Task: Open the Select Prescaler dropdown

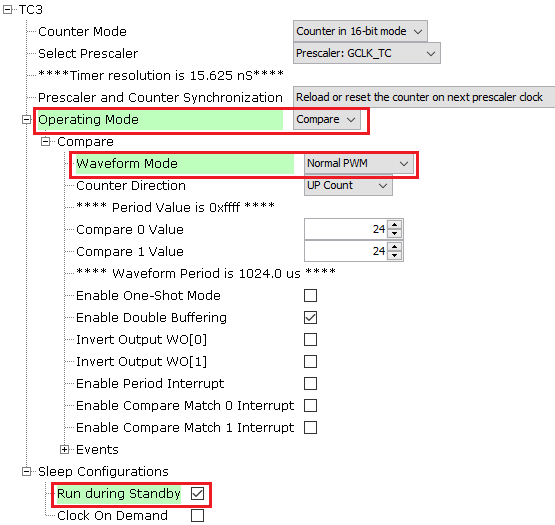Action: click(367, 53)
